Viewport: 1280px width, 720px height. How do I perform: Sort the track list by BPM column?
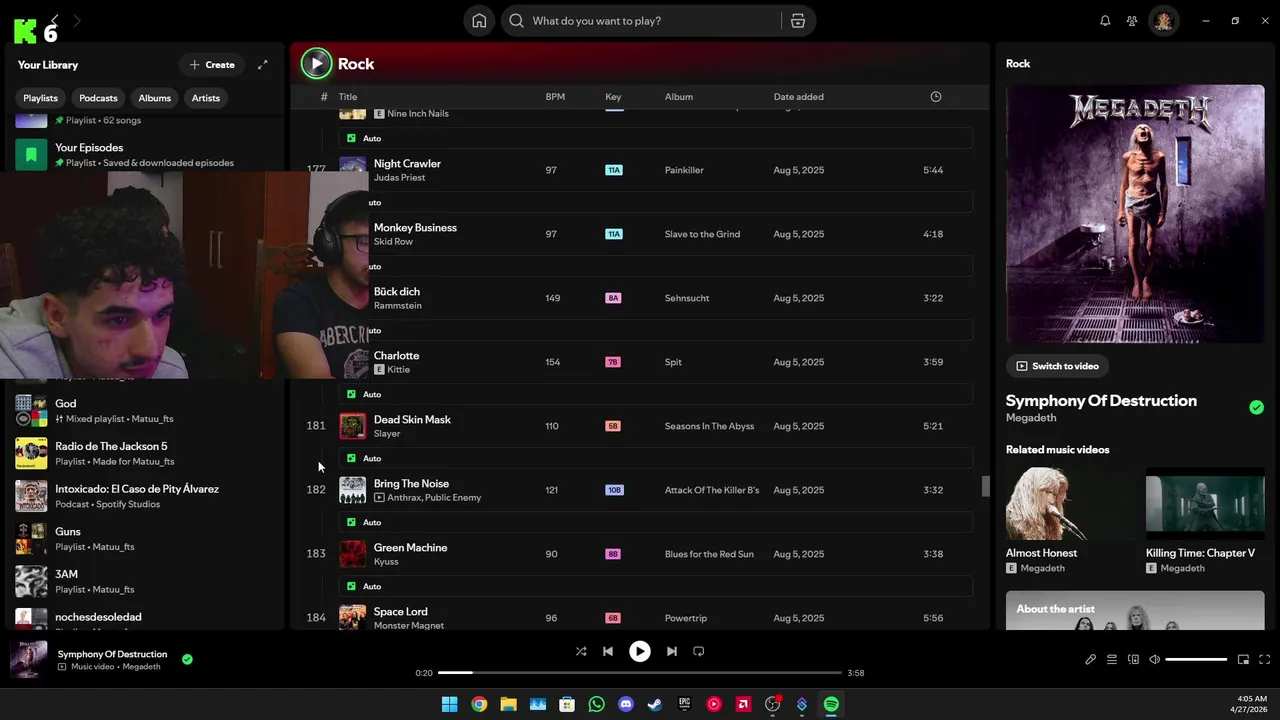[555, 97]
